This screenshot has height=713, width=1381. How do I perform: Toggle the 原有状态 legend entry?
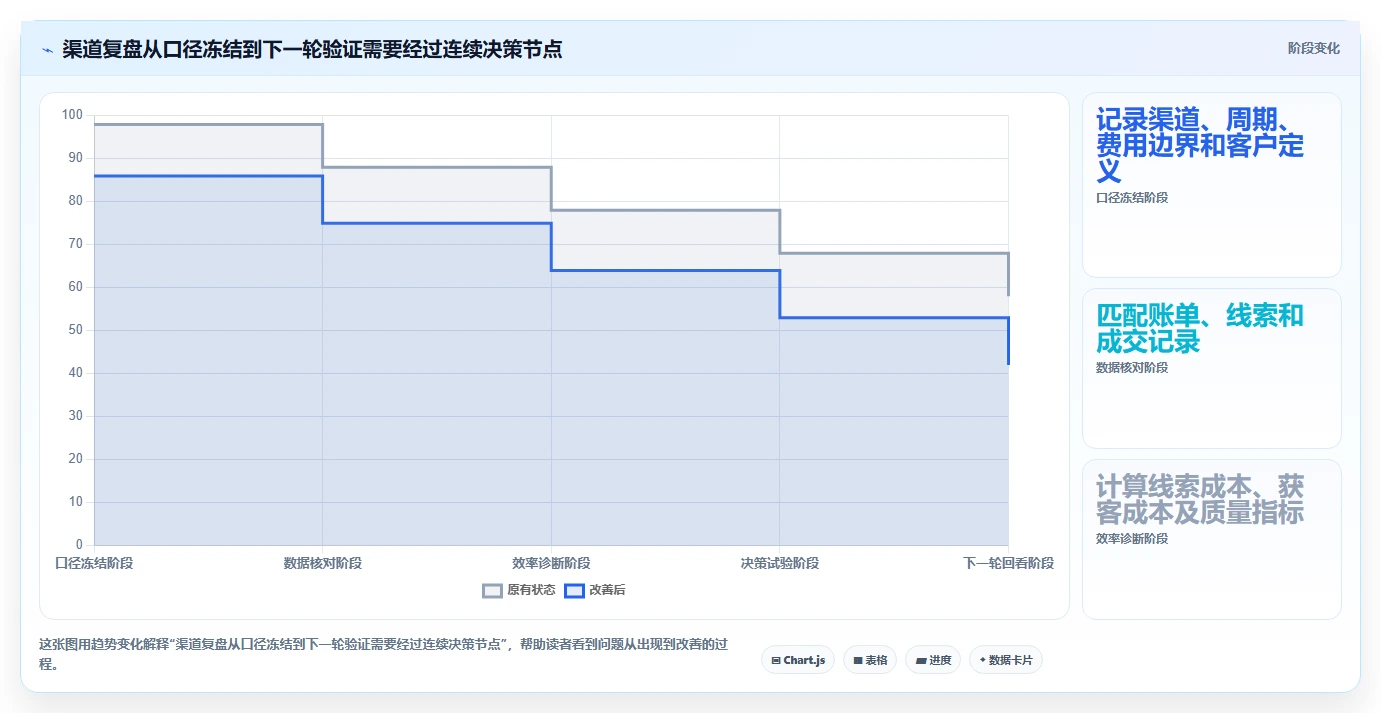pyautogui.click(x=519, y=590)
